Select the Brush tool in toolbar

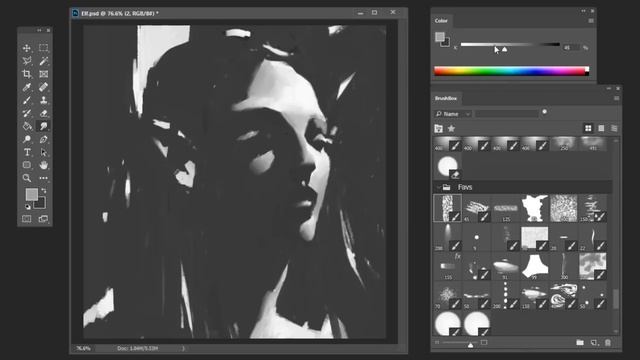pos(27,100)
